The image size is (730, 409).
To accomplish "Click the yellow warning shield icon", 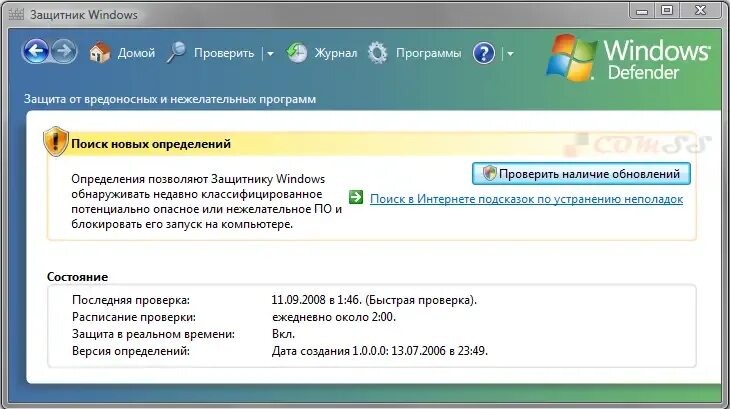I will point(56,141).
